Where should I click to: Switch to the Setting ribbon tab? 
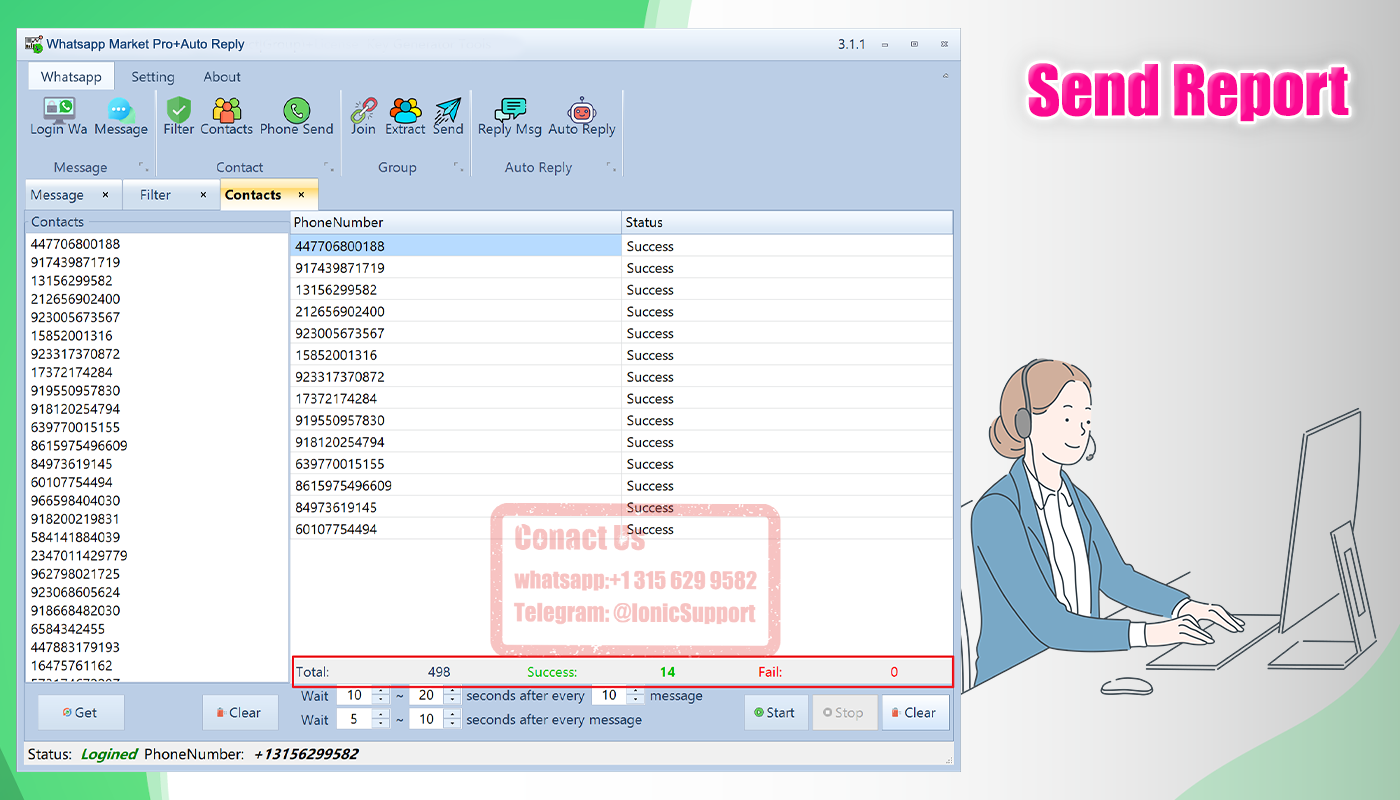[x=153, y=77]
